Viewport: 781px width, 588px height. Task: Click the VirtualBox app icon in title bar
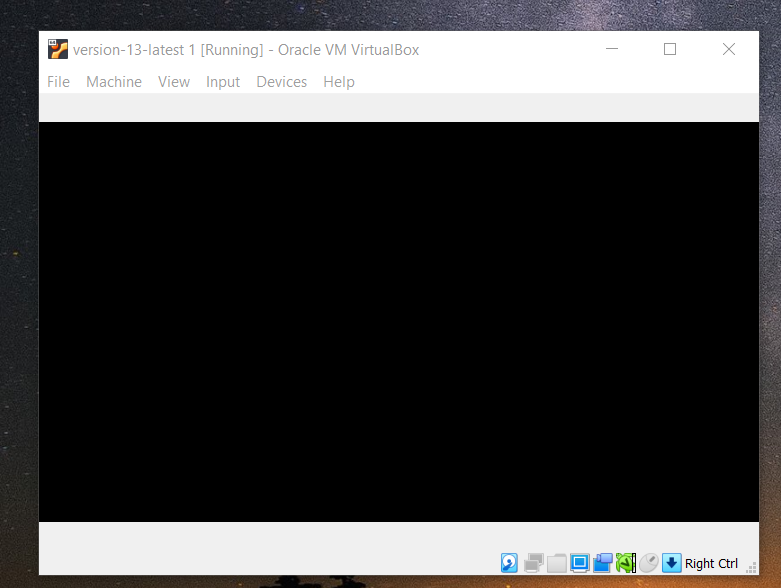(58, 49)
